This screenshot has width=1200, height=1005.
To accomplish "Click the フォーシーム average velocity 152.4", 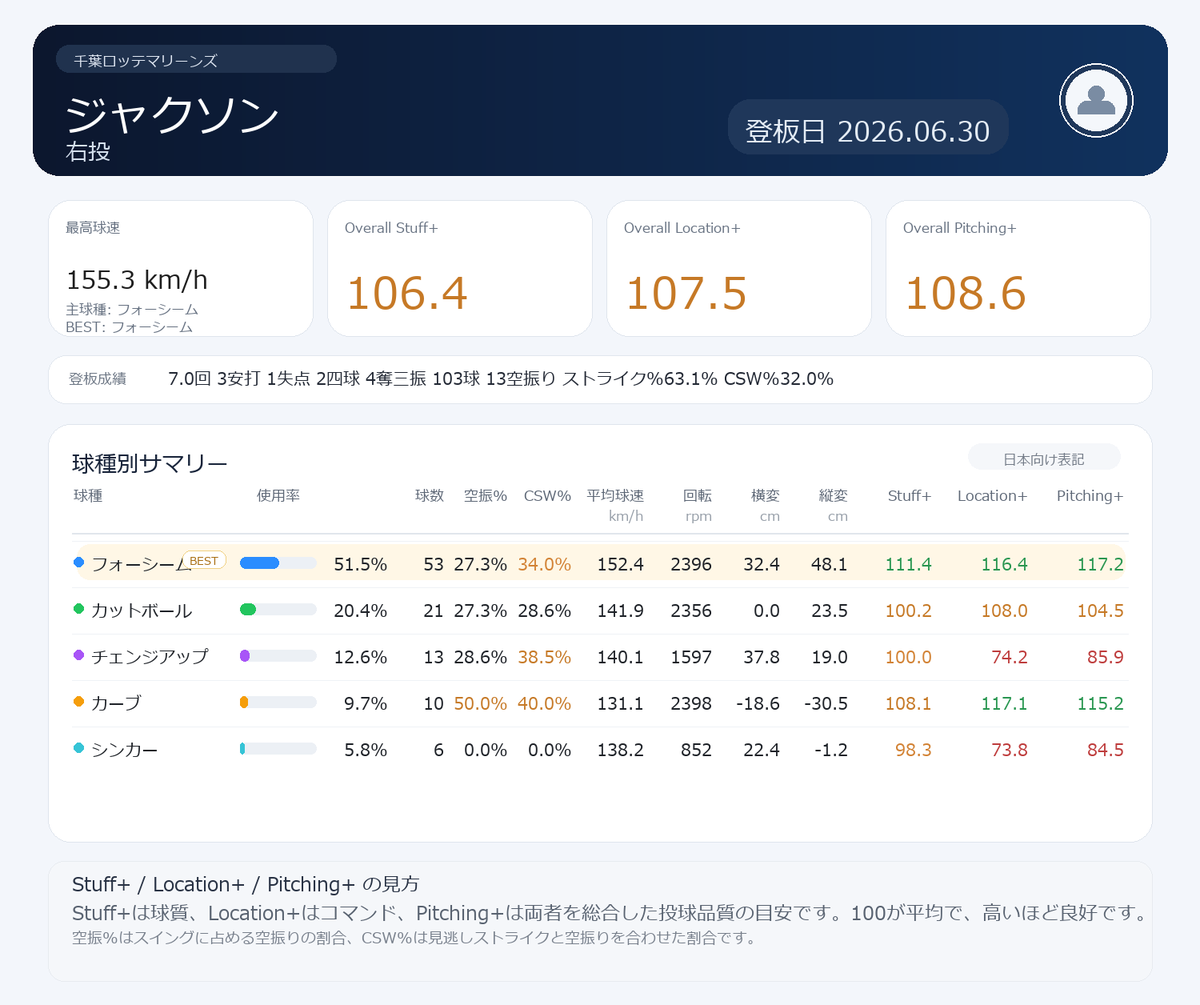I will pyautogui.click(x=620, y=564).
